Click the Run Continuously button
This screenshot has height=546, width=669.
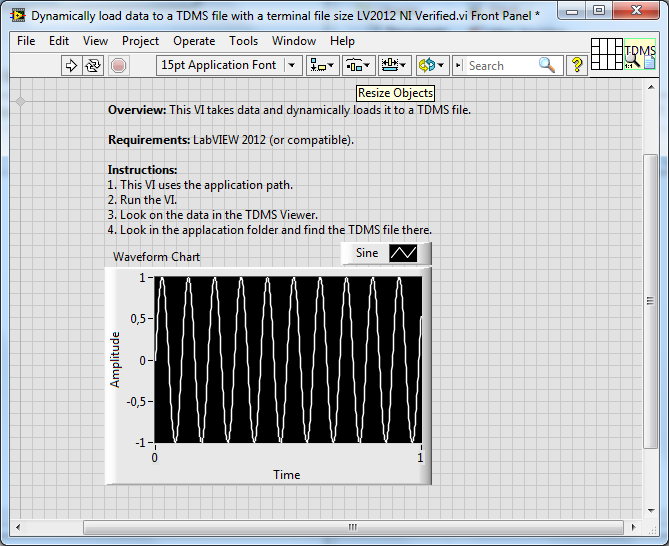(x=93, y=66)
